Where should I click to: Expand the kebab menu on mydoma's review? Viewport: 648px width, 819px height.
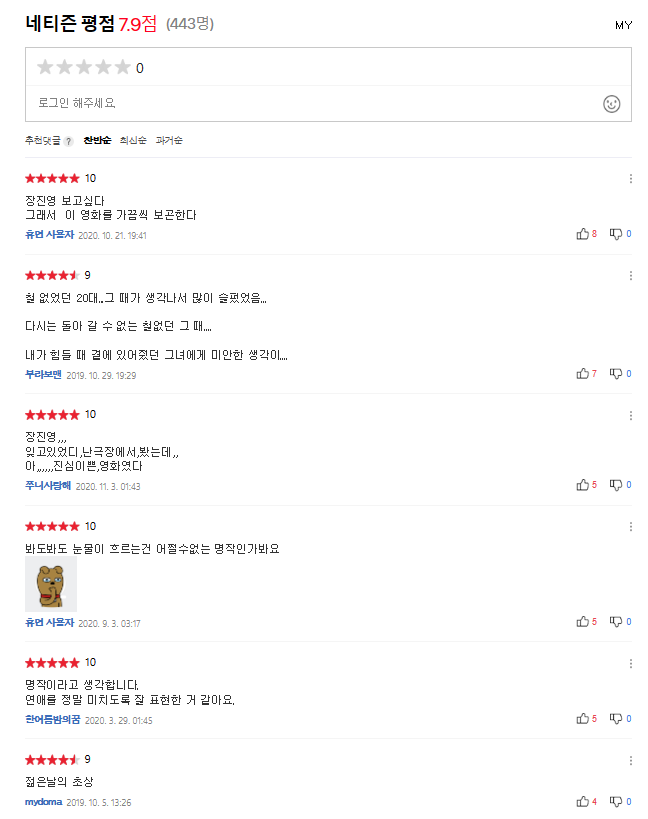630,760
